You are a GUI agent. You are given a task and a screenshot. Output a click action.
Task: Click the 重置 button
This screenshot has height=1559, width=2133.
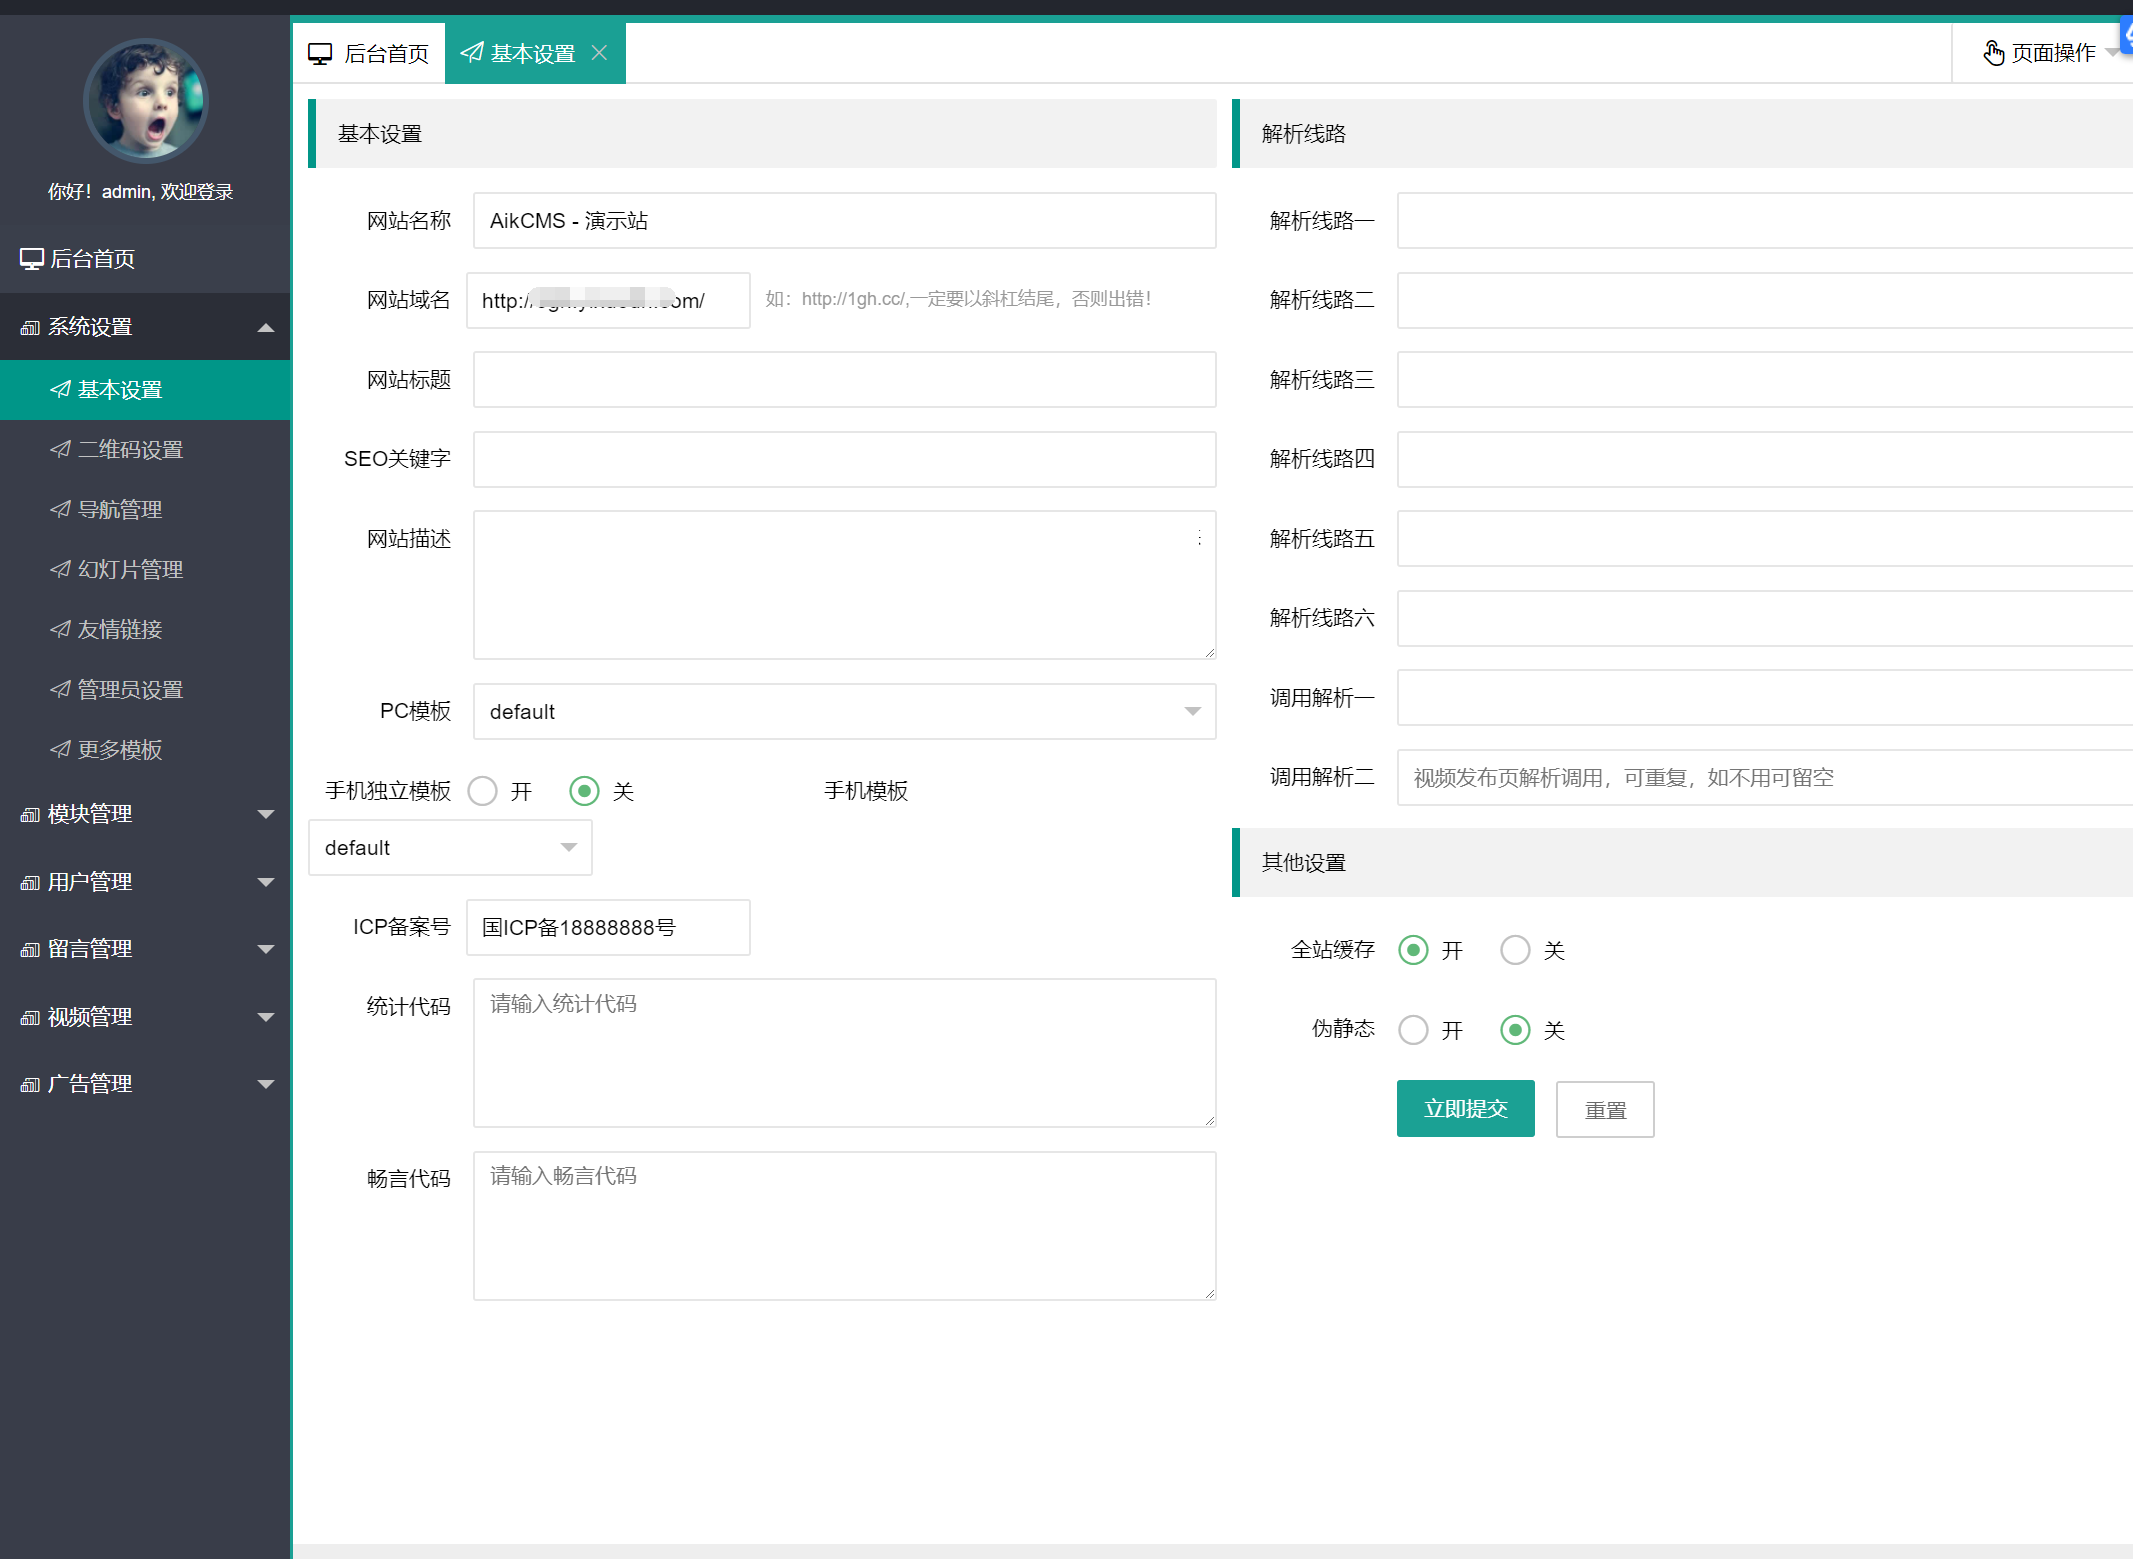(x=1604, y=1109)
